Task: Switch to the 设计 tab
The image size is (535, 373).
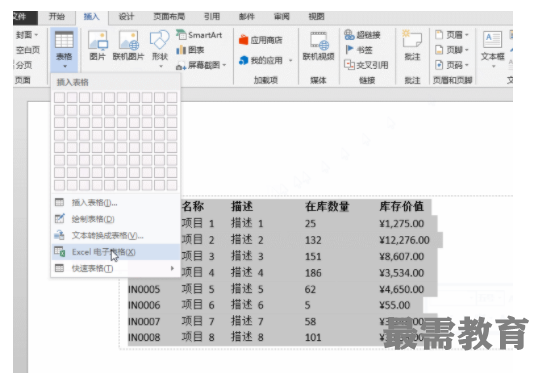Action: [x=126, y=16]
